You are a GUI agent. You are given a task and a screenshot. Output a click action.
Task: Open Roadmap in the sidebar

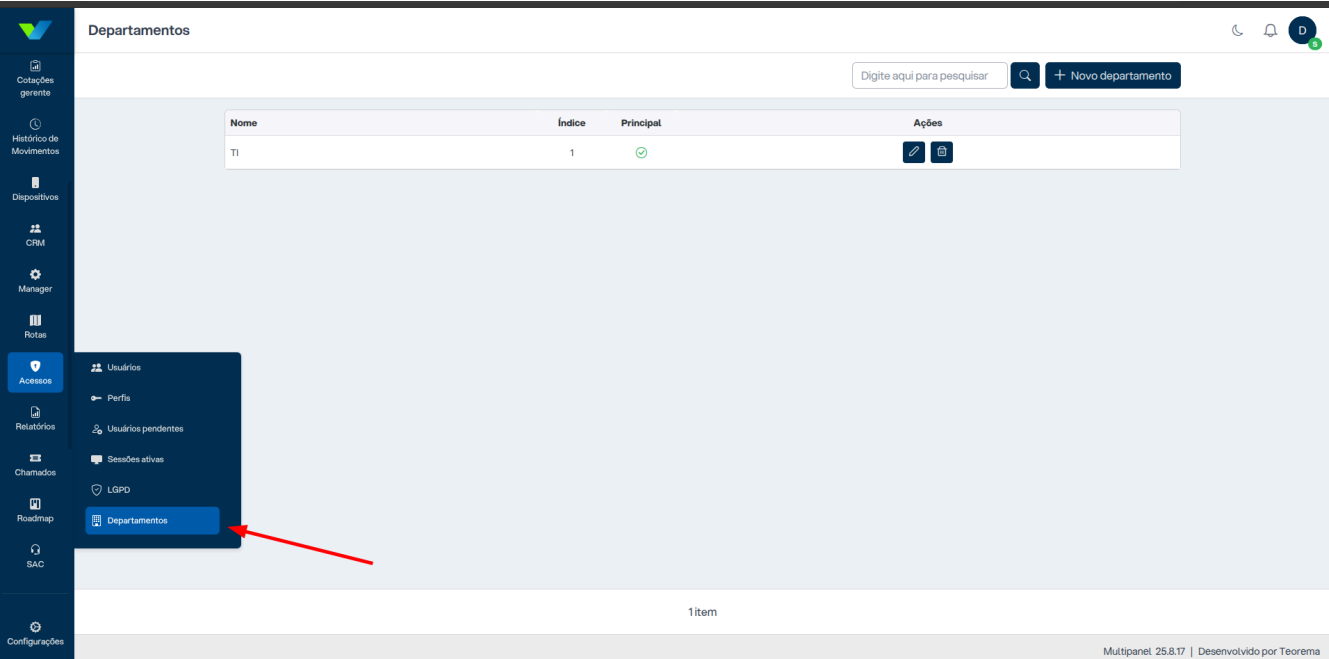click(x=35, y=511)
